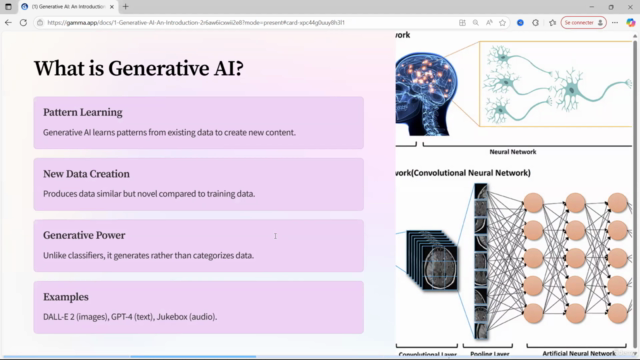This screenshot has height=360, width=640.
Task: Click text 'Generative AI learns patterns from existing data'
Action: click(128, 132)
